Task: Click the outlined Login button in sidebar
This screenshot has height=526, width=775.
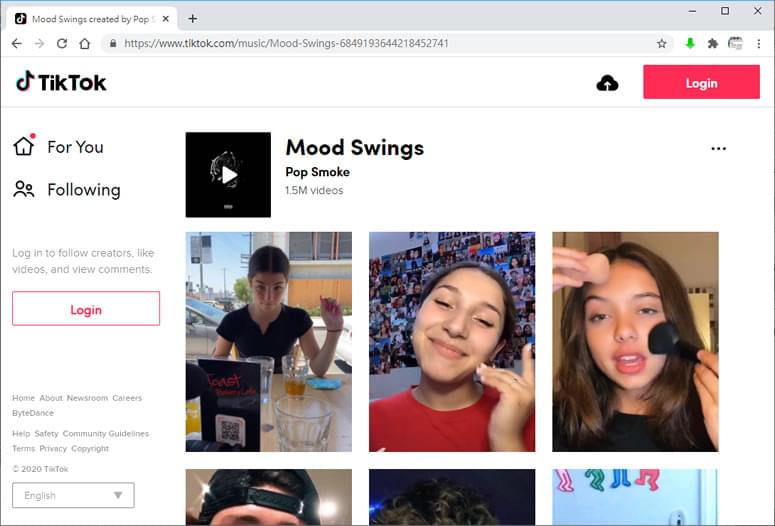Action: click(x=86, y=309)
